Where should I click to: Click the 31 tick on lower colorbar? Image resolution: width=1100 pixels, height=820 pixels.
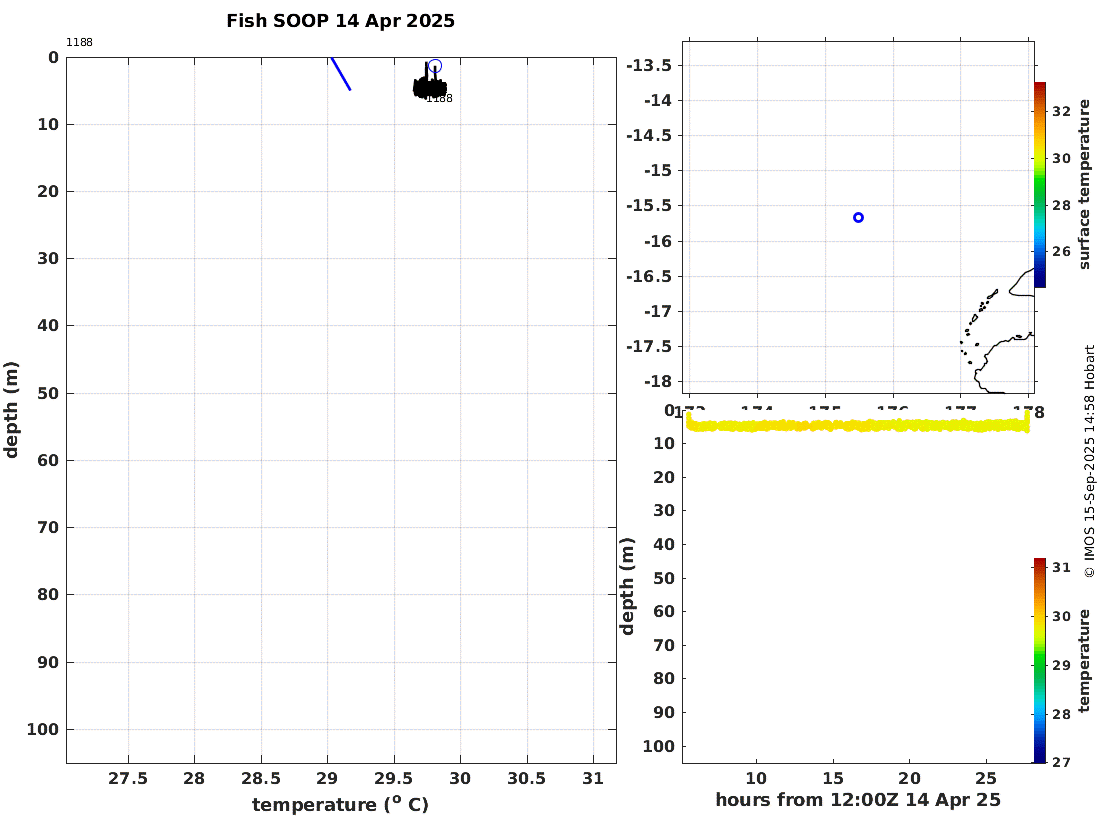1061,567
